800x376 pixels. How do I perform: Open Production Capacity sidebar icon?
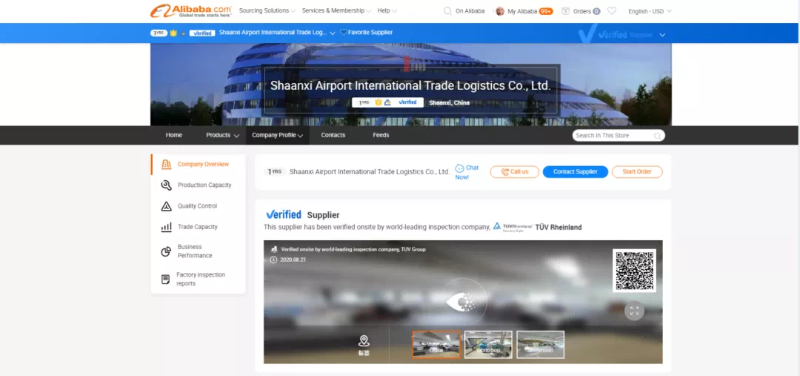click(166, 185)
